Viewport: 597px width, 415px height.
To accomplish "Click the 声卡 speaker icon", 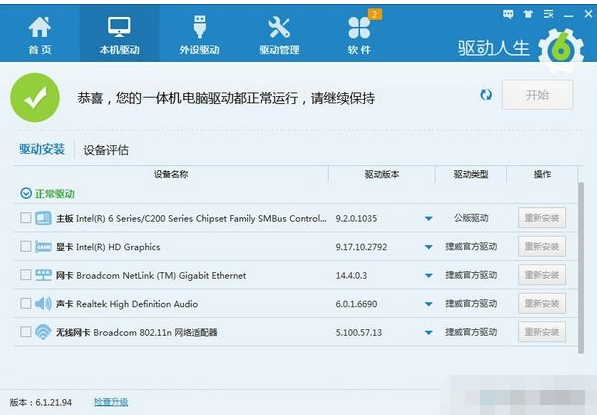I will [x=43, y=303].
